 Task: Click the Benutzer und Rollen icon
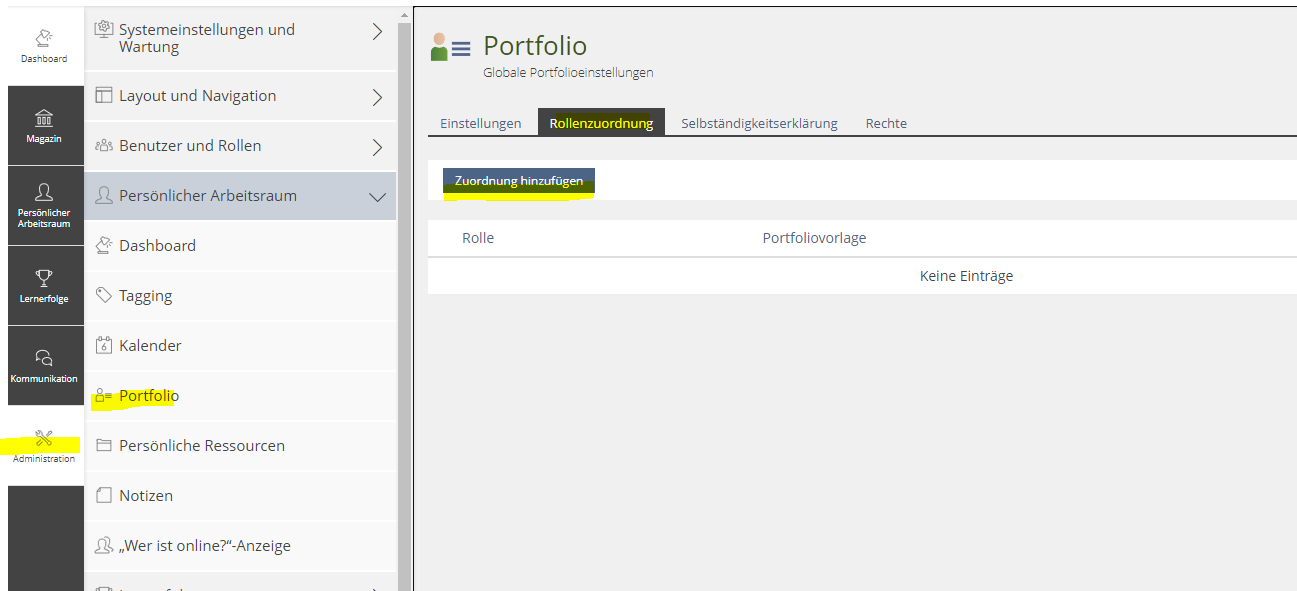coord(103,145)
